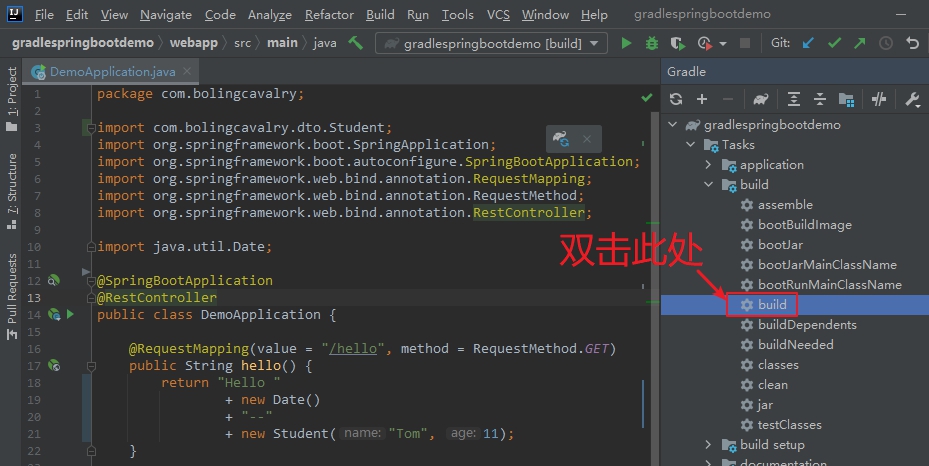Open the Build menu
929x466 pixels.
click(x=380, y=14)
